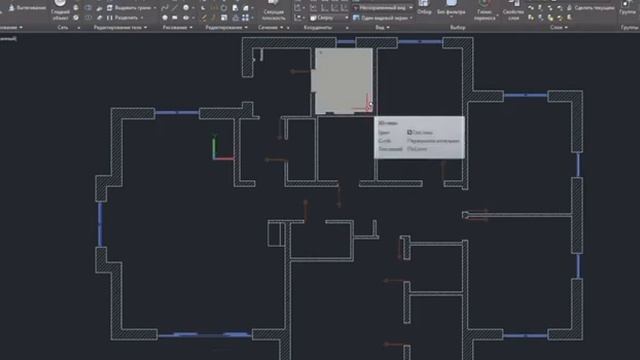The width and height of the screenshot is (640, 360).
Task: Click the Thaw All Layers icon
Action: [x=550, y=18]
